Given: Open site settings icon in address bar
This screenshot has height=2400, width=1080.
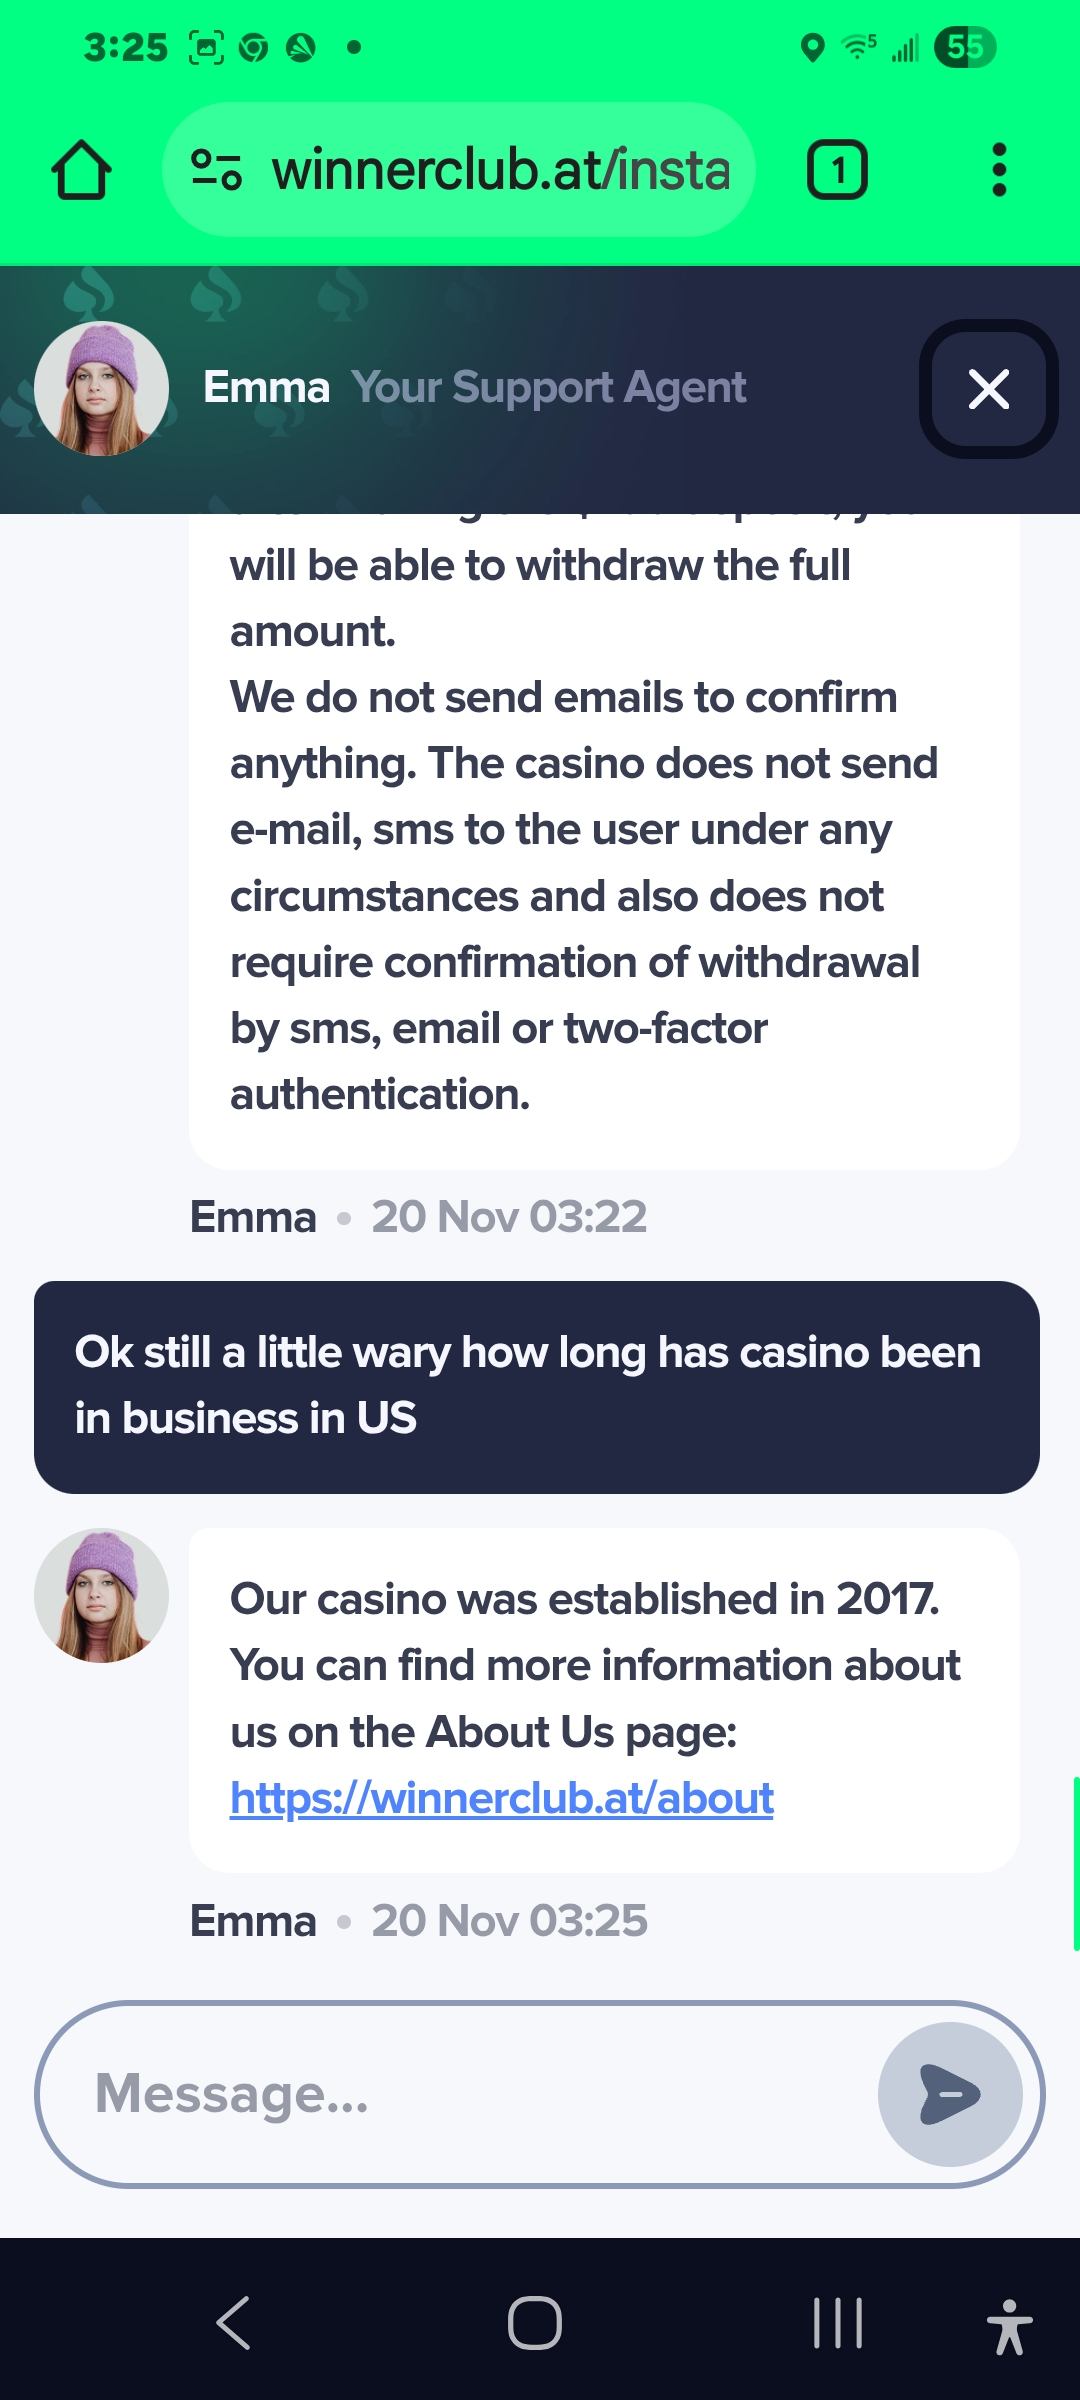Looking at the screenshot, I should (216, 170).
